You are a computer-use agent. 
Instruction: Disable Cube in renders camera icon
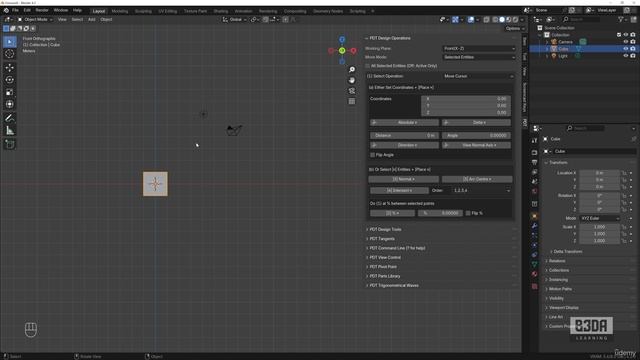coord(633,49)
